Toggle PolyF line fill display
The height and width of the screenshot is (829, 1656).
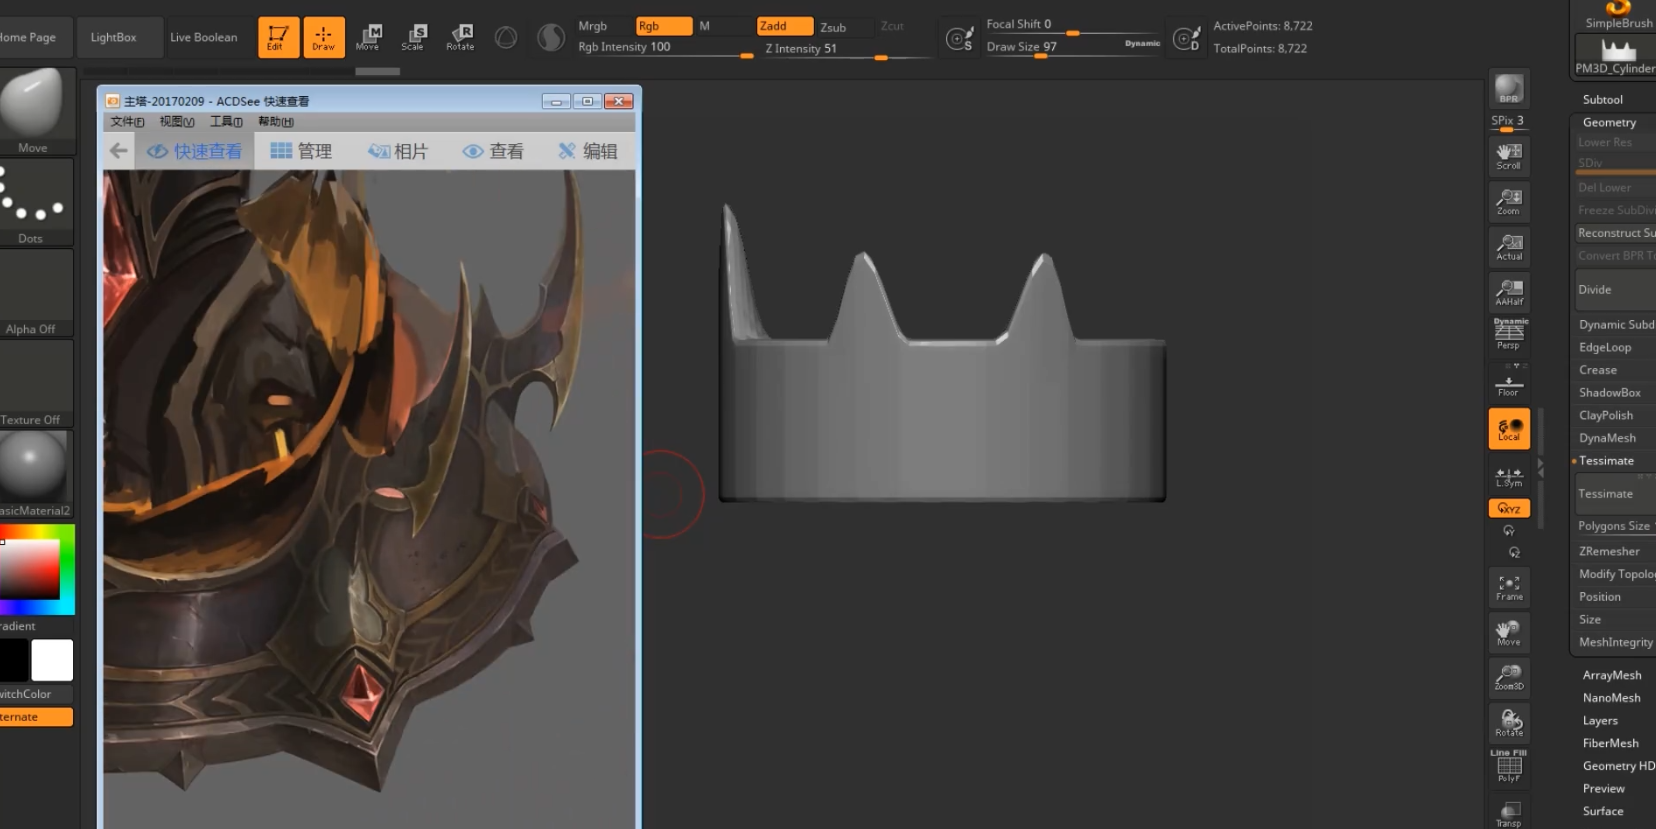[x=1509, y=768]
